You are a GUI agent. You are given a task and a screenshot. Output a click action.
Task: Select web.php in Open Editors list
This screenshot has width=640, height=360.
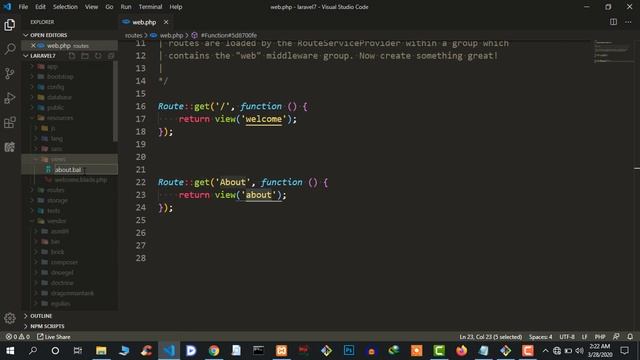coord(69,45)
